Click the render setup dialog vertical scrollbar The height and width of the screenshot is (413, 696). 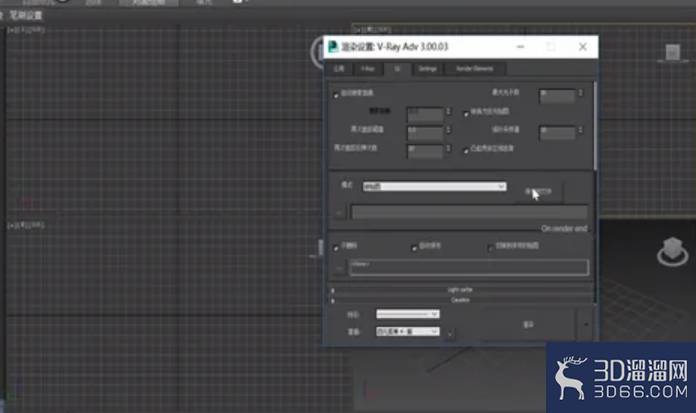[595, 125]
